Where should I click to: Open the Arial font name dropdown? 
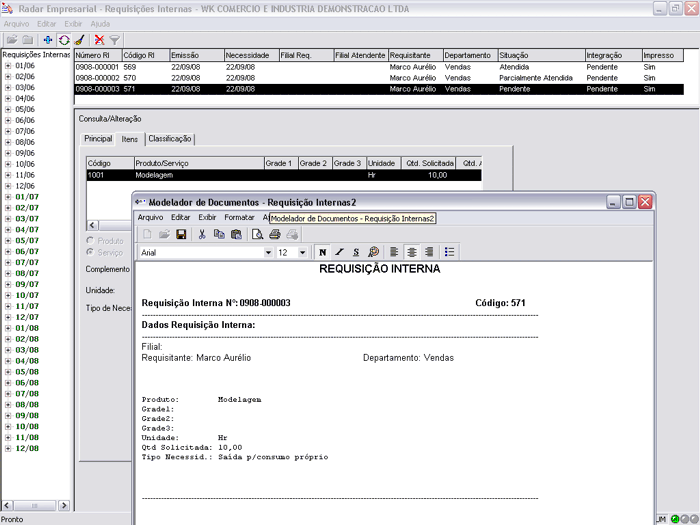coord(268,253)
